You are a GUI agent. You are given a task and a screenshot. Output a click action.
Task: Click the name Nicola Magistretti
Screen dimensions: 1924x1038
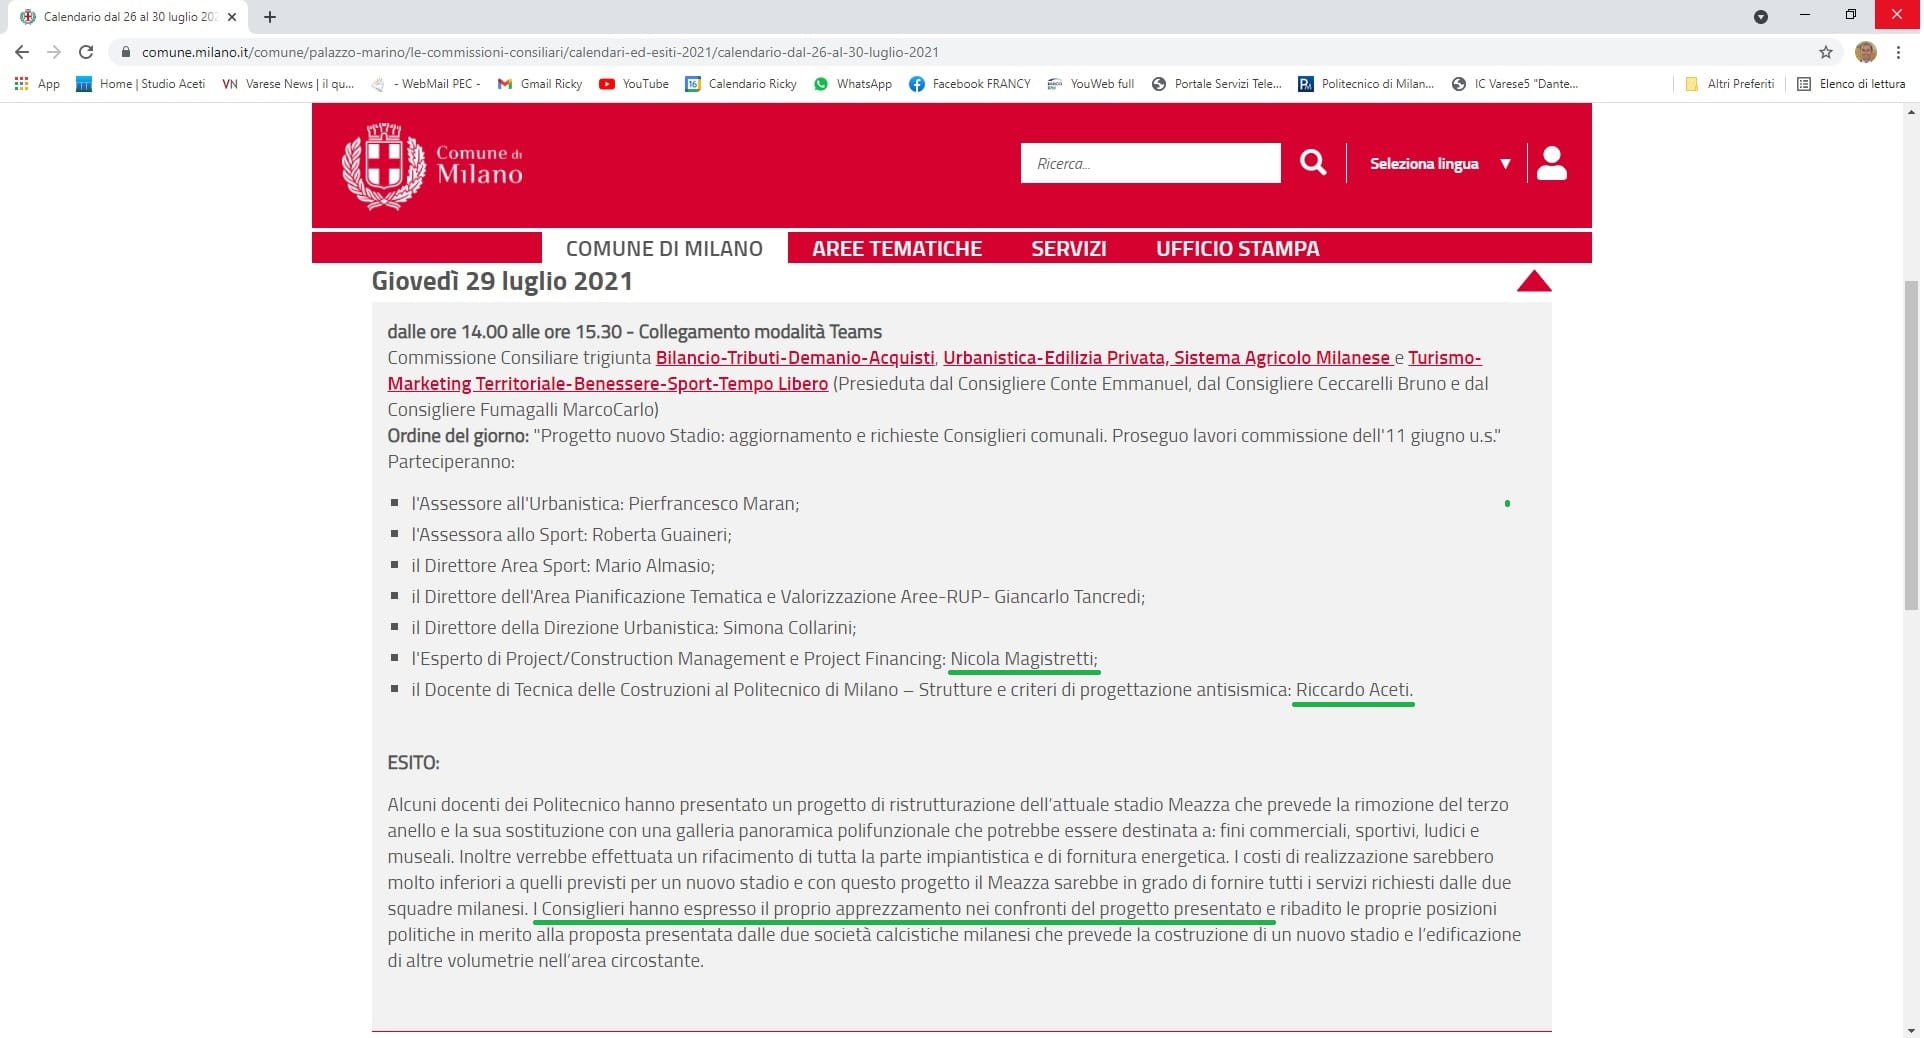[1023, 659]
